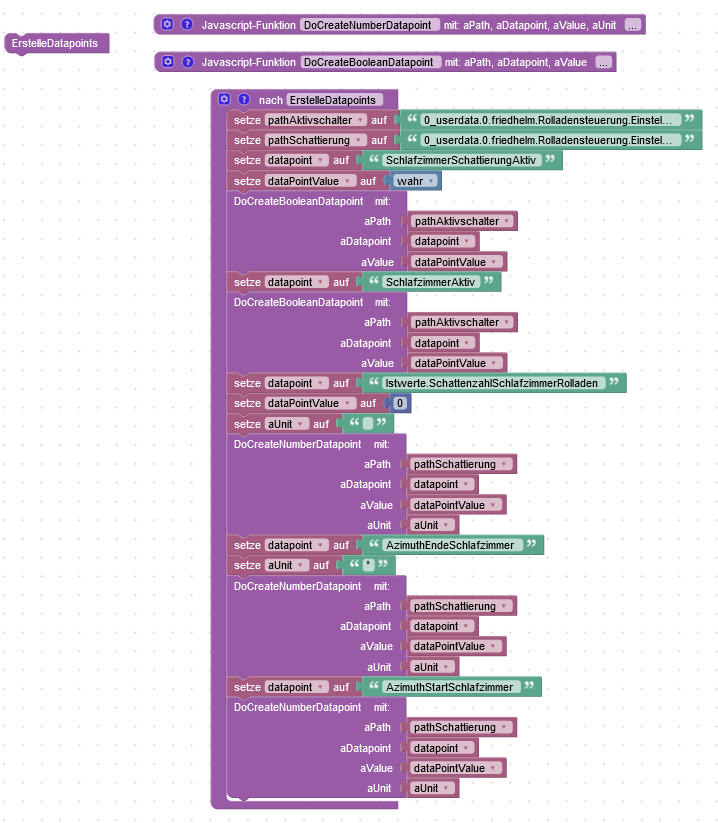This screenshot has width=718, height=823.
Task: Open datapoint dropdown before SchlafzimmerAktiv string
Action: click(x=297, y=282)
